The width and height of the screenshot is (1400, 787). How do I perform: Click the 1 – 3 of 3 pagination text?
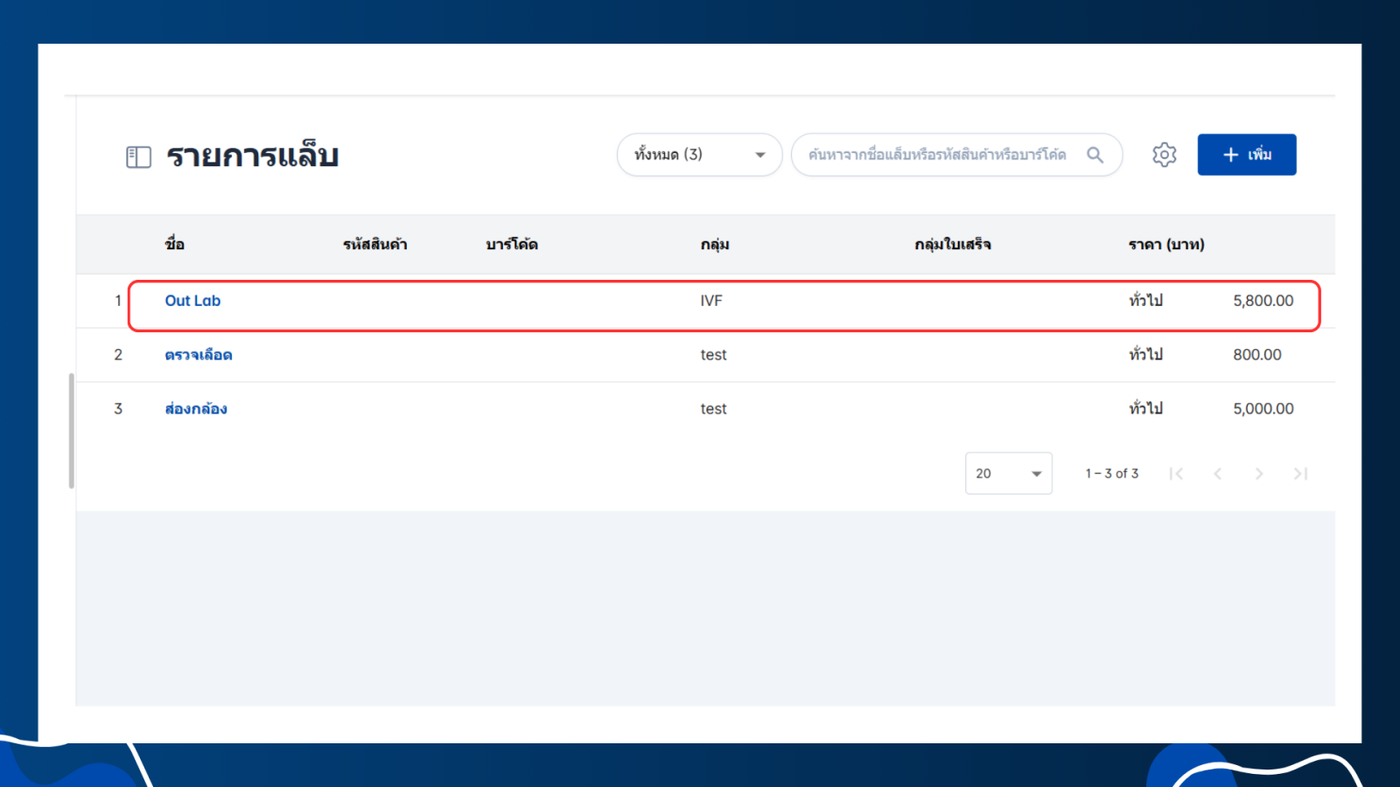tap(1112, 473)
